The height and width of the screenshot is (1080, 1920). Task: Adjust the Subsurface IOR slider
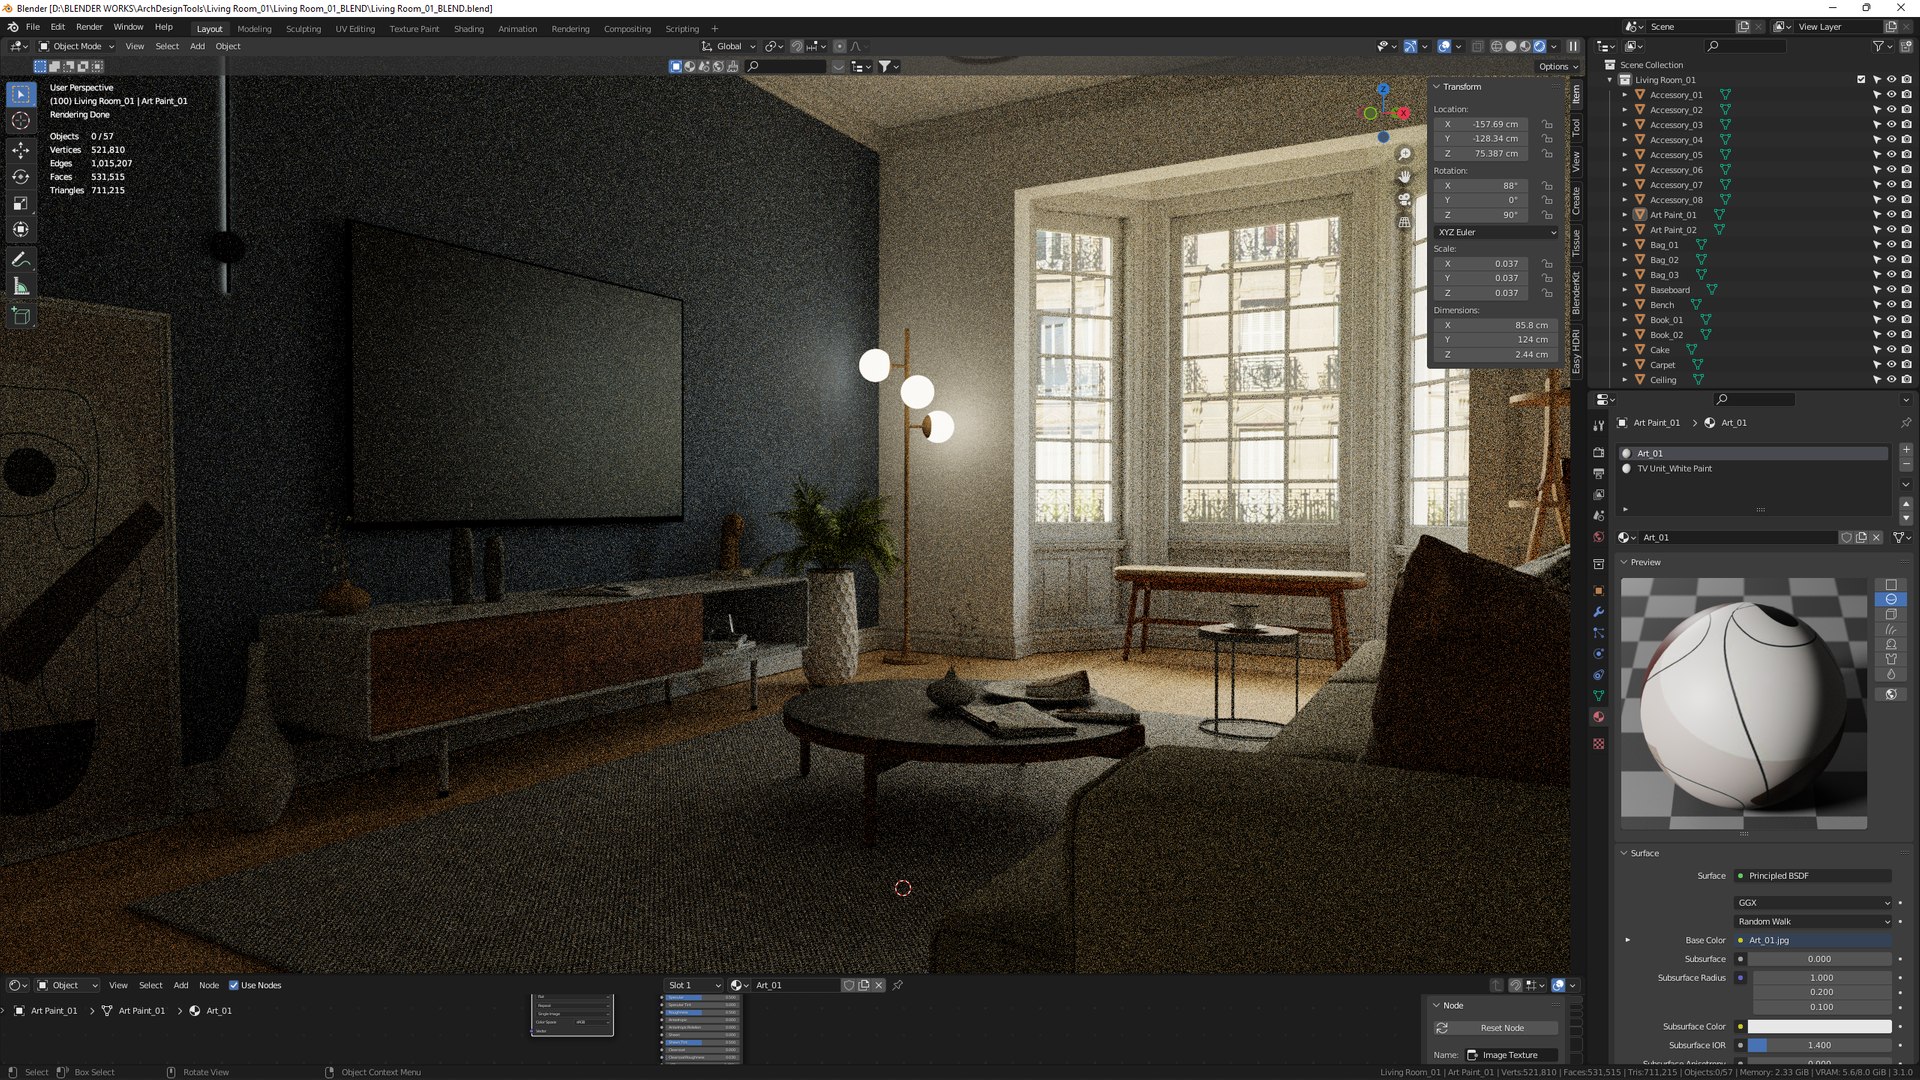(x=1819, y=1046)
